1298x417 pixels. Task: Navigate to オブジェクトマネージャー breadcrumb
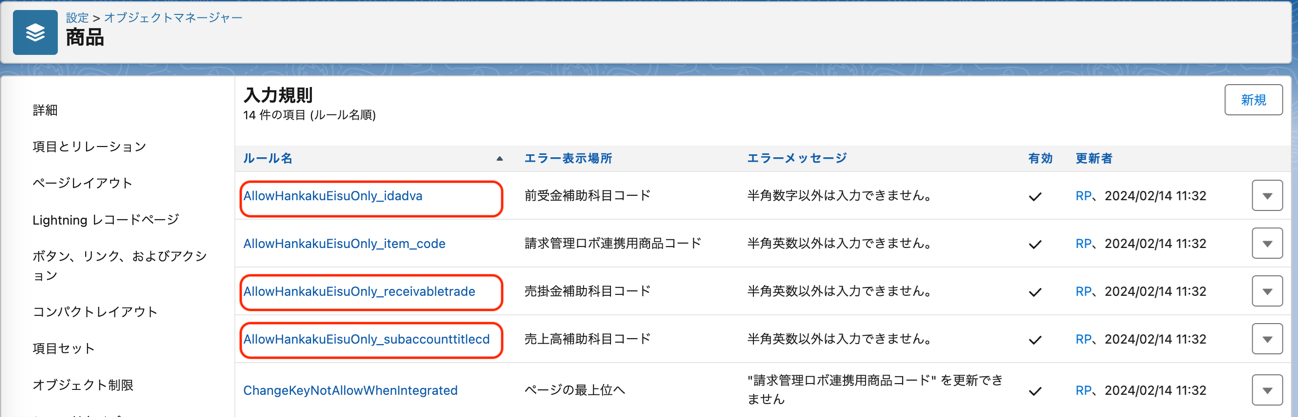(x=173, y=18)
